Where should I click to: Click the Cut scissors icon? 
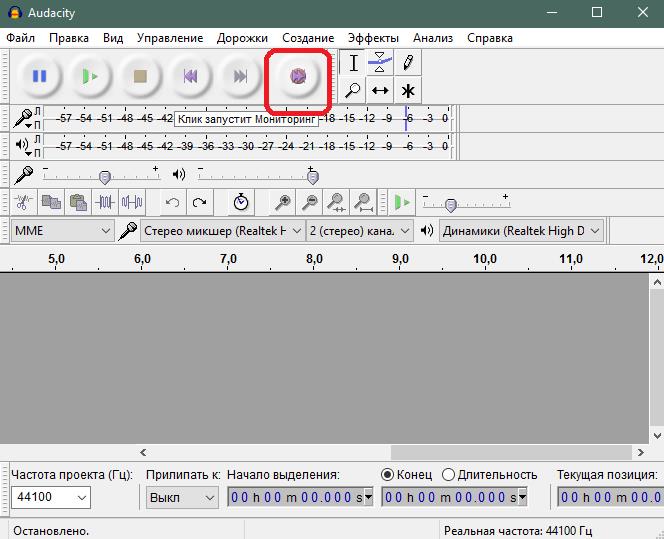click(23, 202)
